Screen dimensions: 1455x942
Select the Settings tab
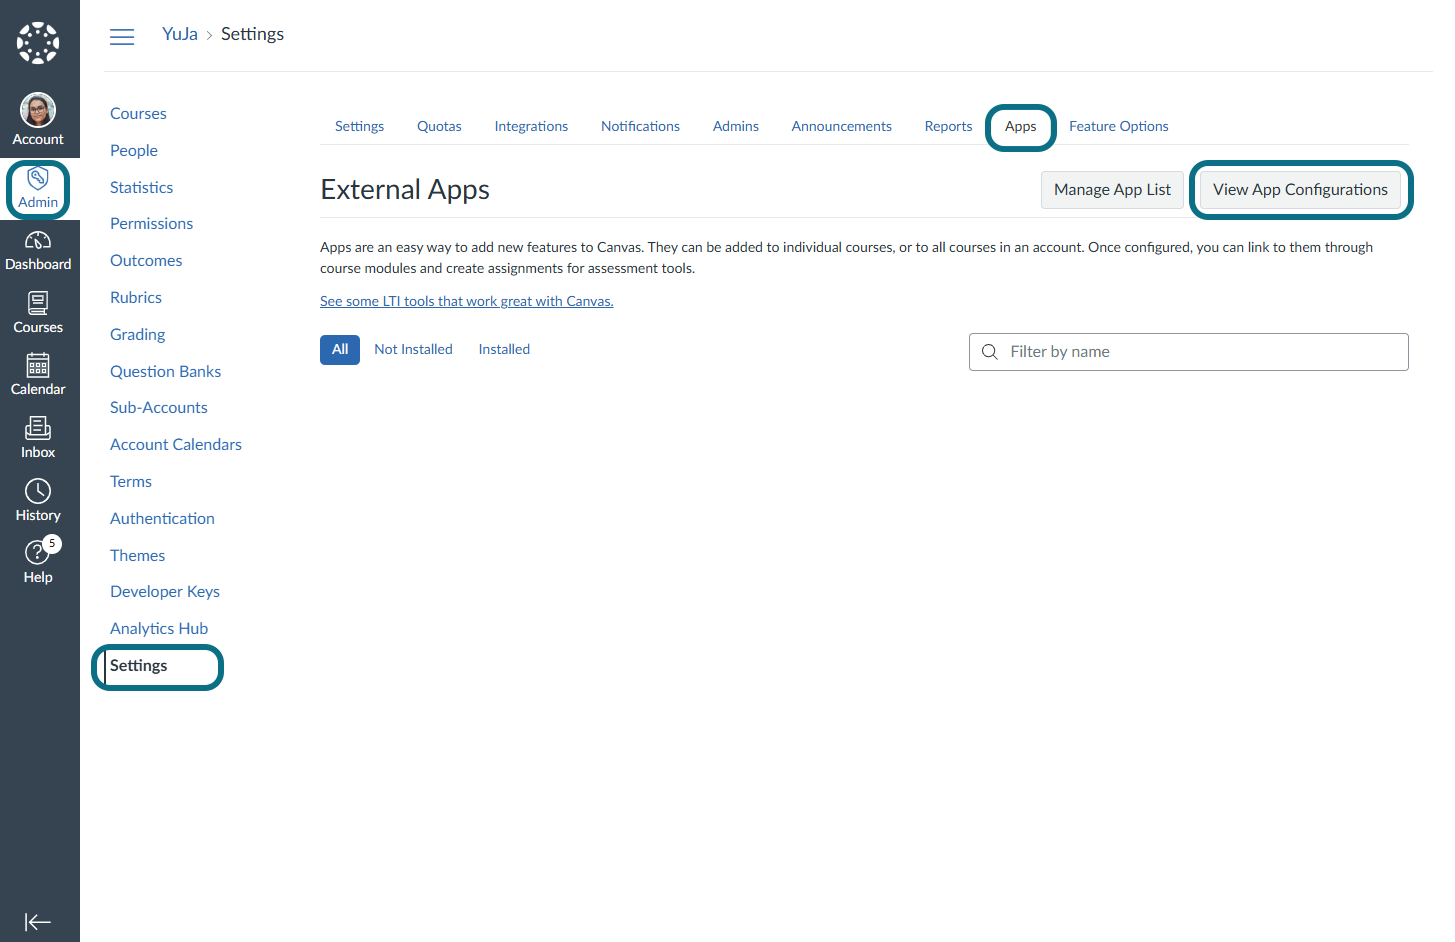359,126
